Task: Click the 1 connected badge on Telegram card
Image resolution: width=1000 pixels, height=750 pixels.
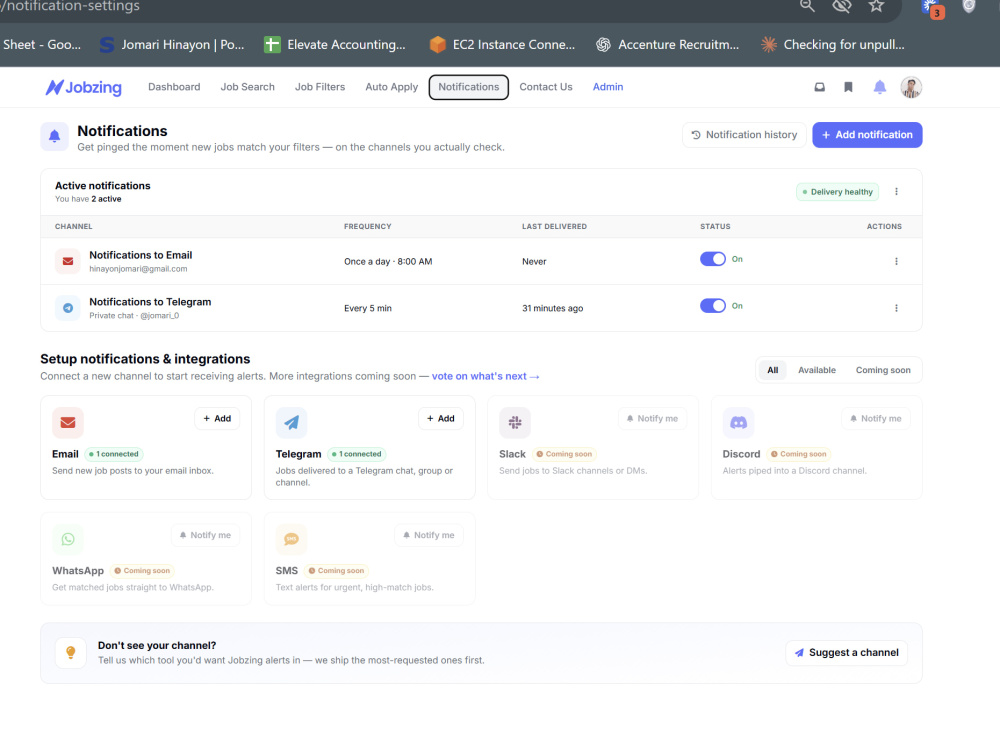Action: 357,454
